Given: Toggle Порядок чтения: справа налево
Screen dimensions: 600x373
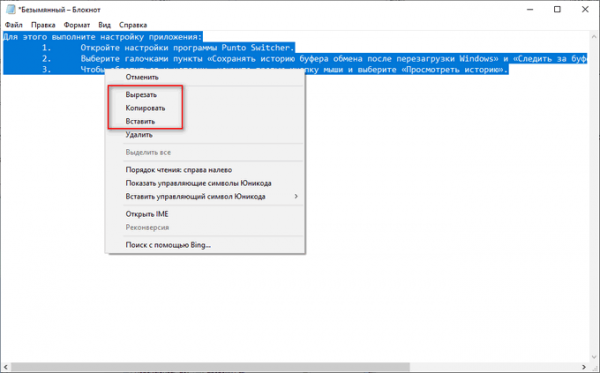Looking at the screenshot, I should tap(205, 170).
